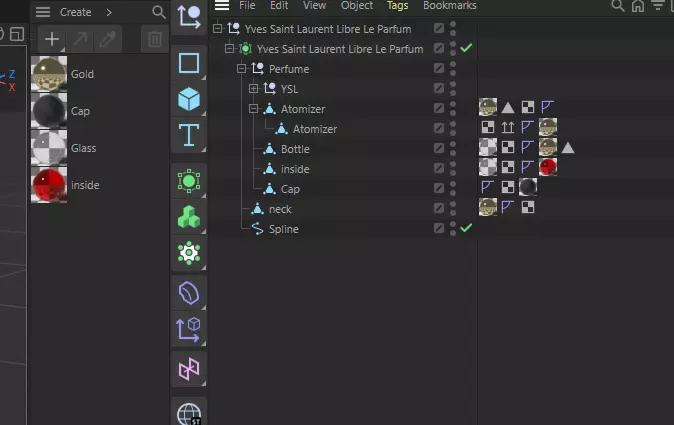Select the Rectangle spline tool

point(189,63)
